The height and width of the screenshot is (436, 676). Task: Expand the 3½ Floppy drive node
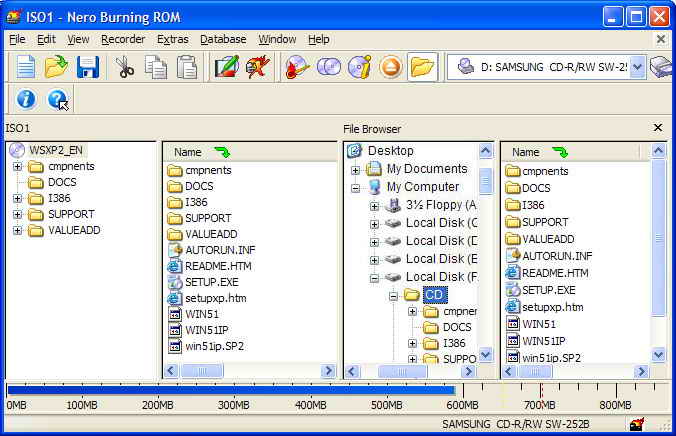(374, 206)
